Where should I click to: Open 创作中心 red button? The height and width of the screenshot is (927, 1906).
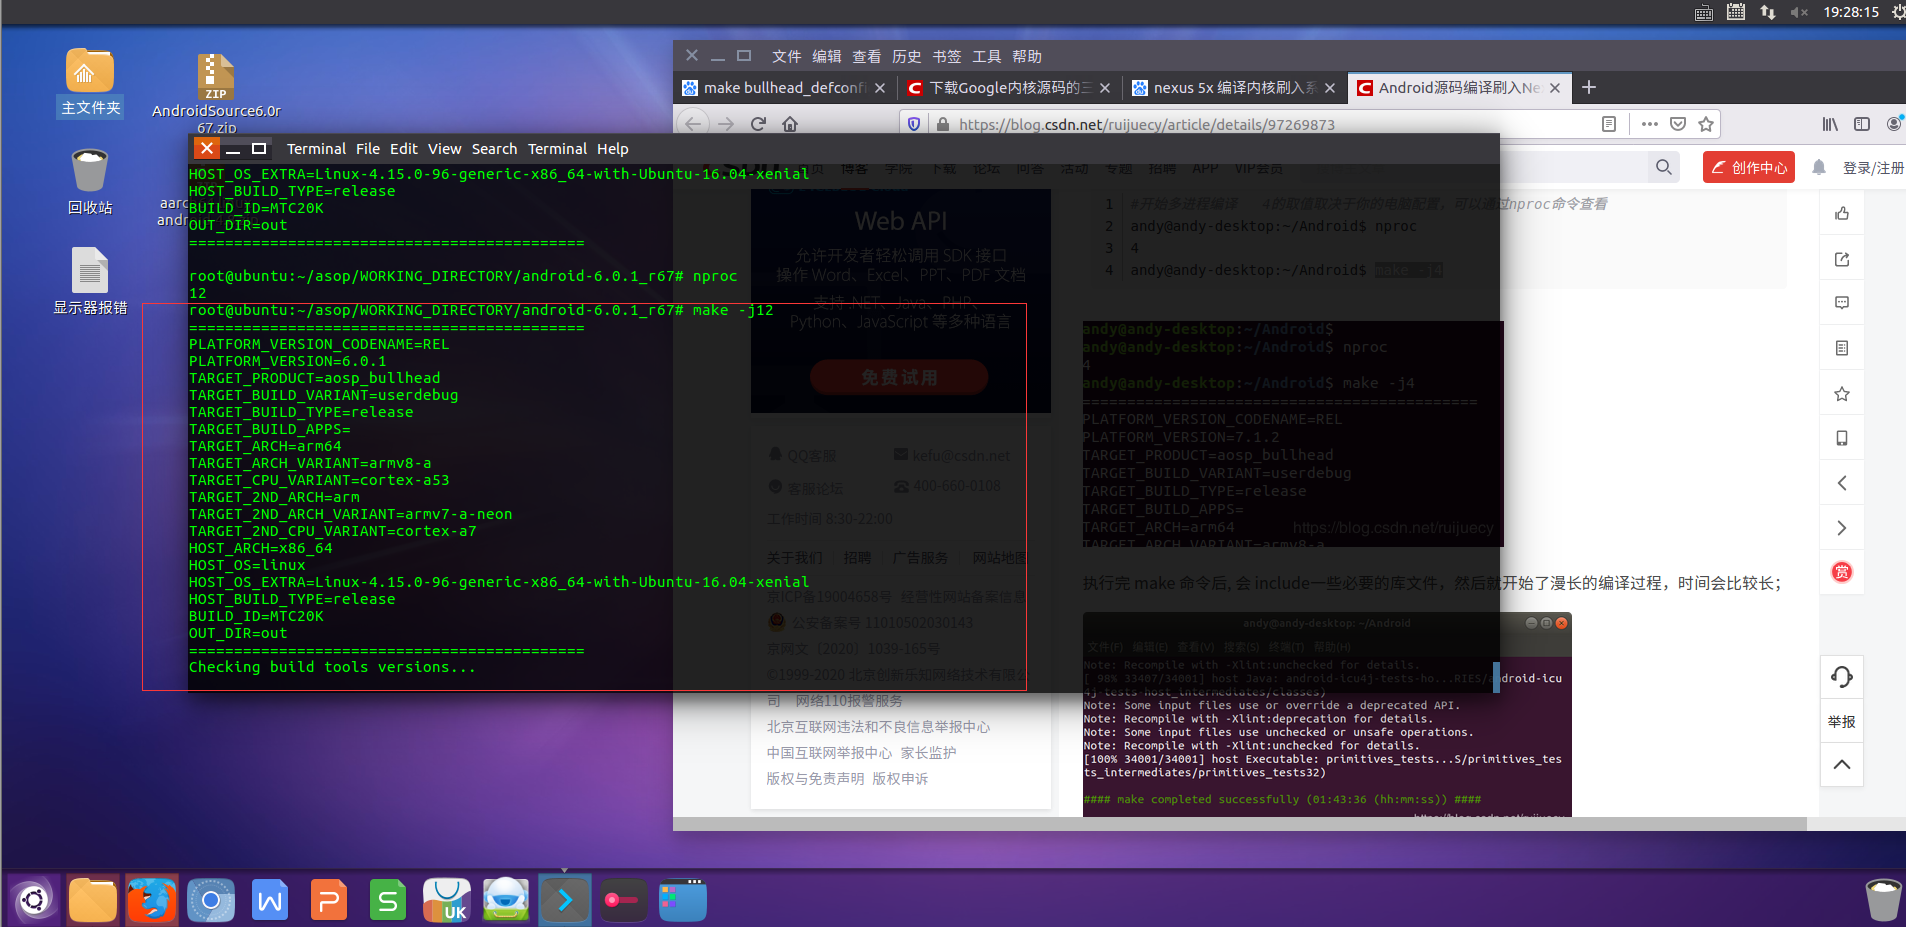coord(1749,167)
